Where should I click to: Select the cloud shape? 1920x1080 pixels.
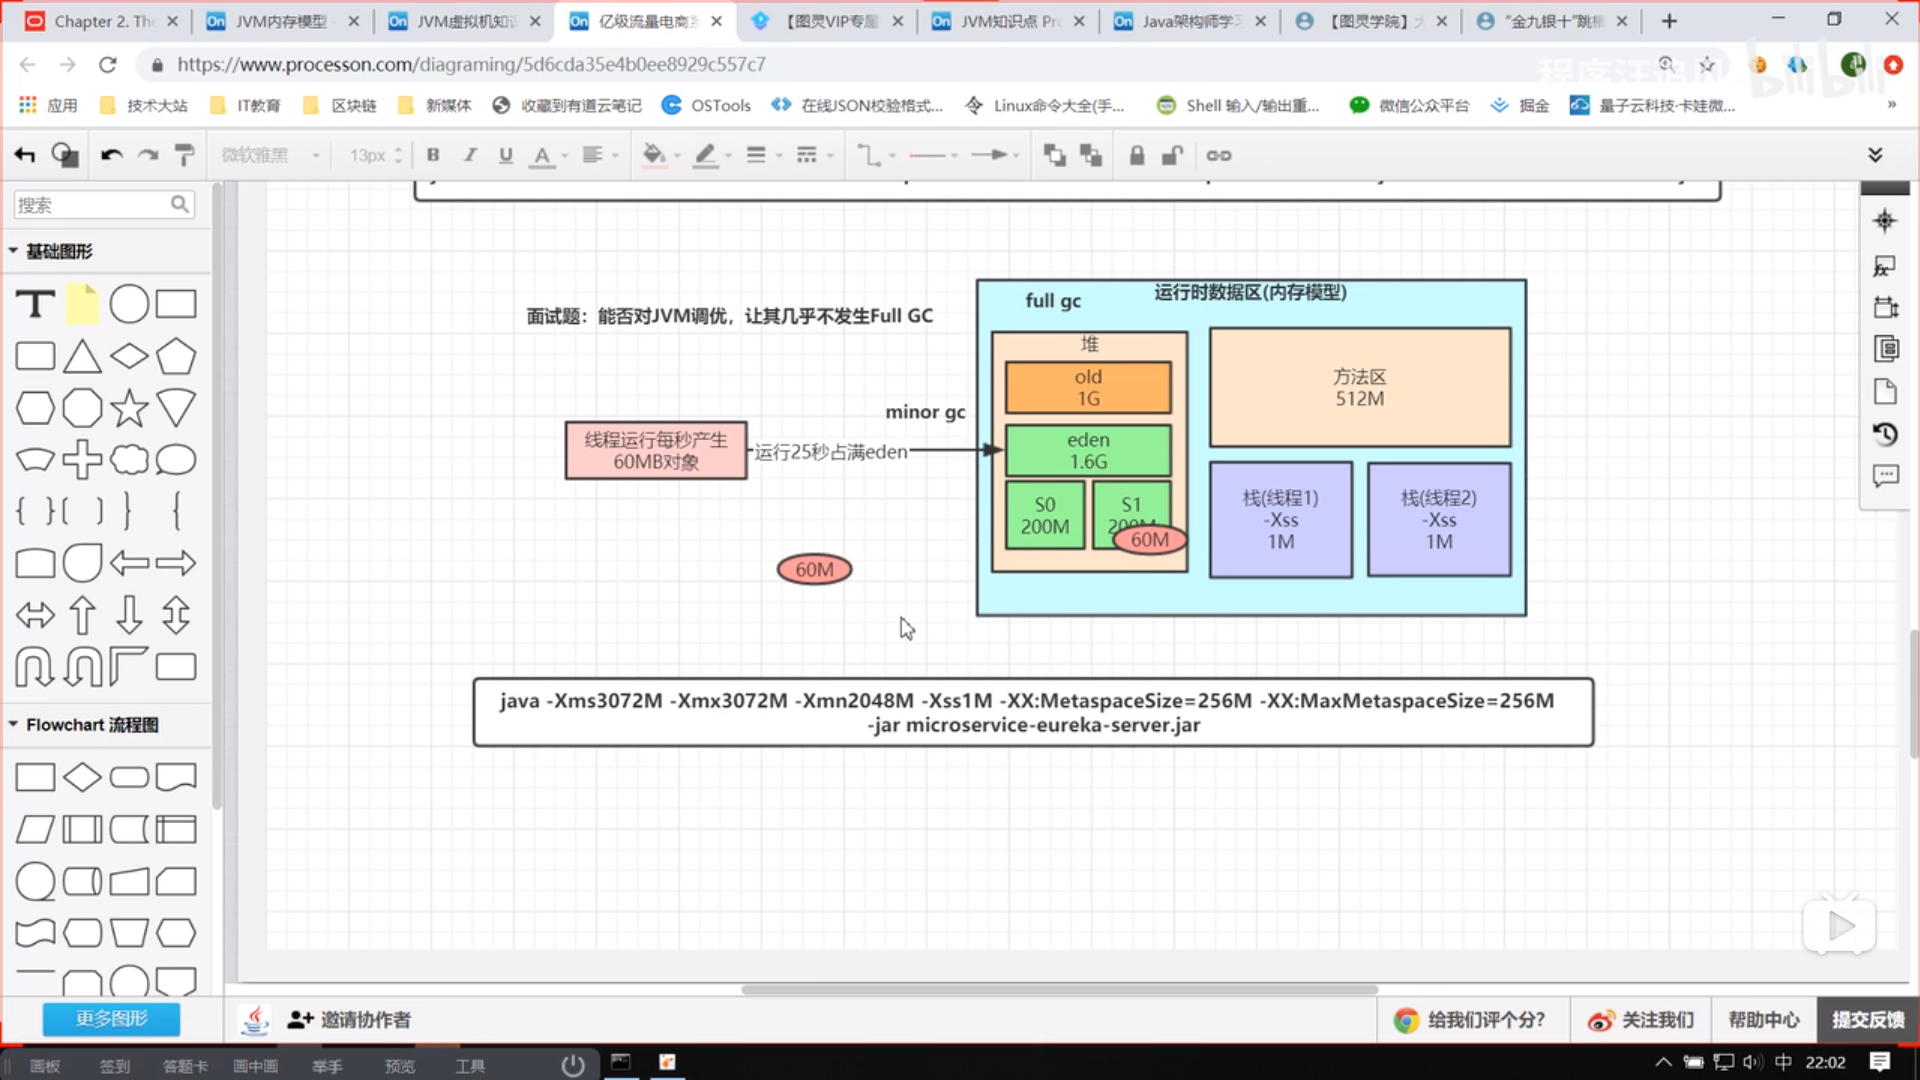tap(129, 460)
